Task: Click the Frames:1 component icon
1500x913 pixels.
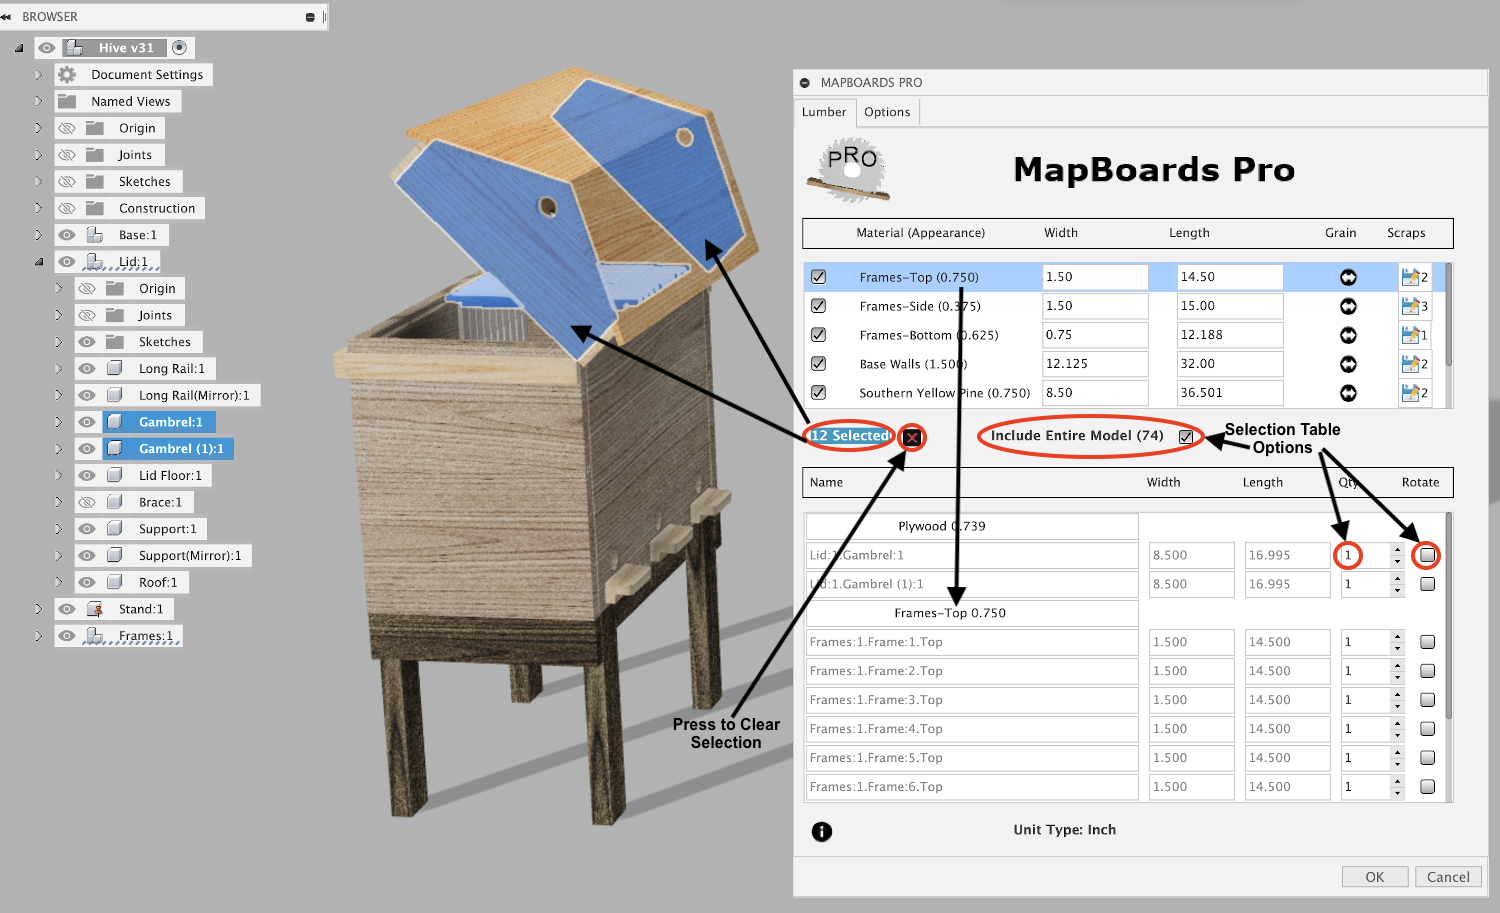Action: tap(95, 636)
